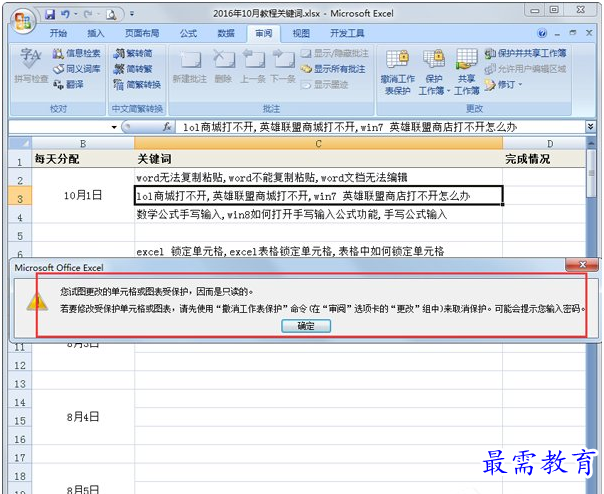This screenshot has width=604, height=494.
Task: Click the Redo icon in quick access toolbar
Action: (88, 14)
